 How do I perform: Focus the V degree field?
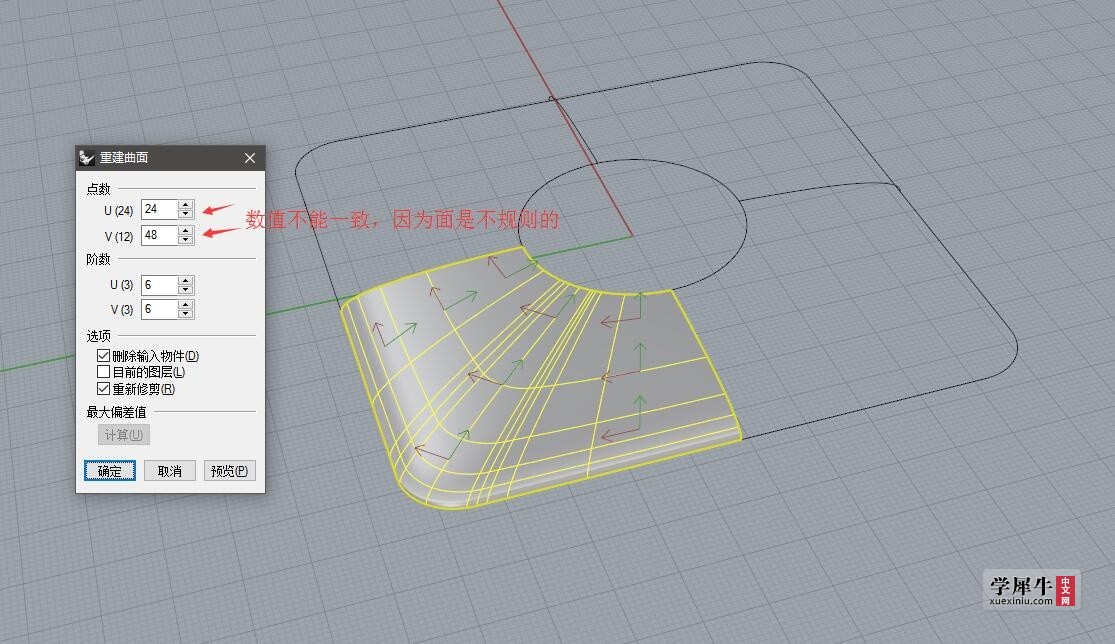pyautogui.click(x=159, y=309)
